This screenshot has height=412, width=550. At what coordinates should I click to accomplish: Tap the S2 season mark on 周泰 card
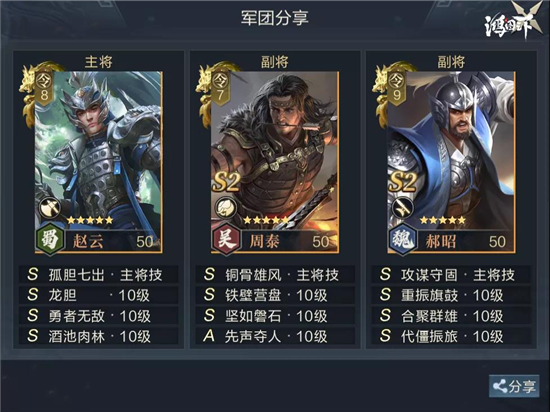tap(227, 182)
